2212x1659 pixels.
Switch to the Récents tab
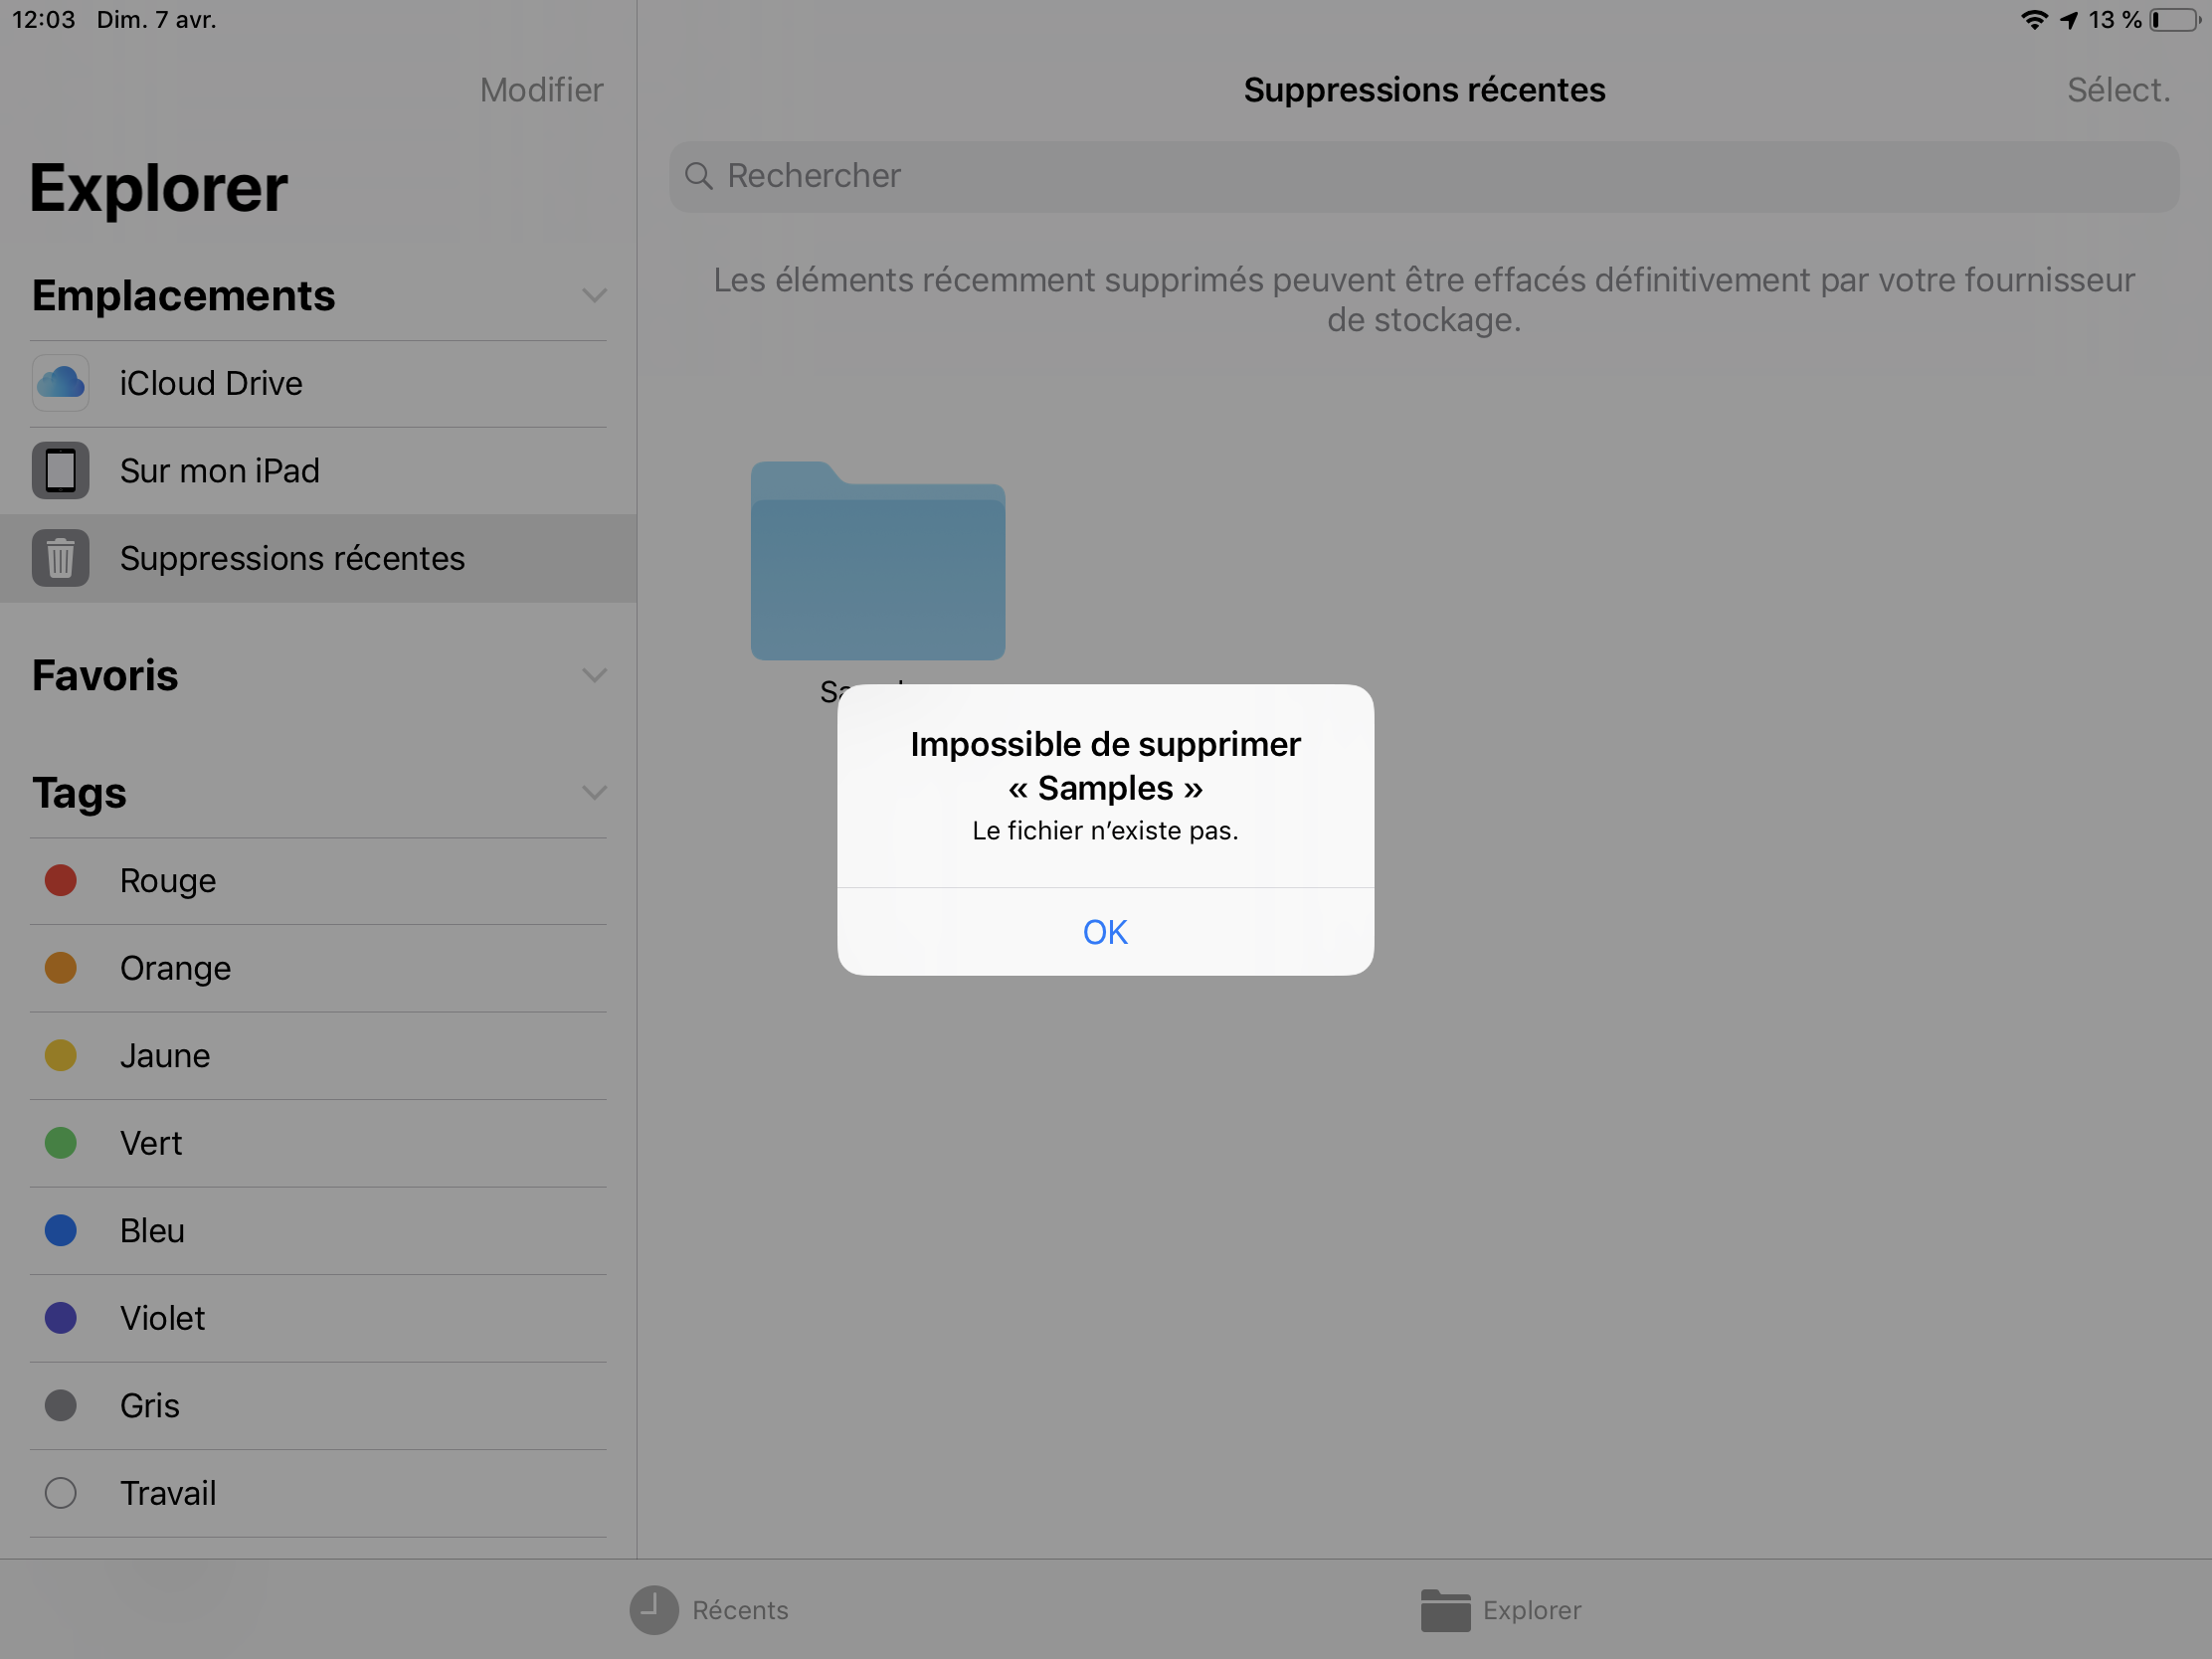click(x=740, y=1610)
